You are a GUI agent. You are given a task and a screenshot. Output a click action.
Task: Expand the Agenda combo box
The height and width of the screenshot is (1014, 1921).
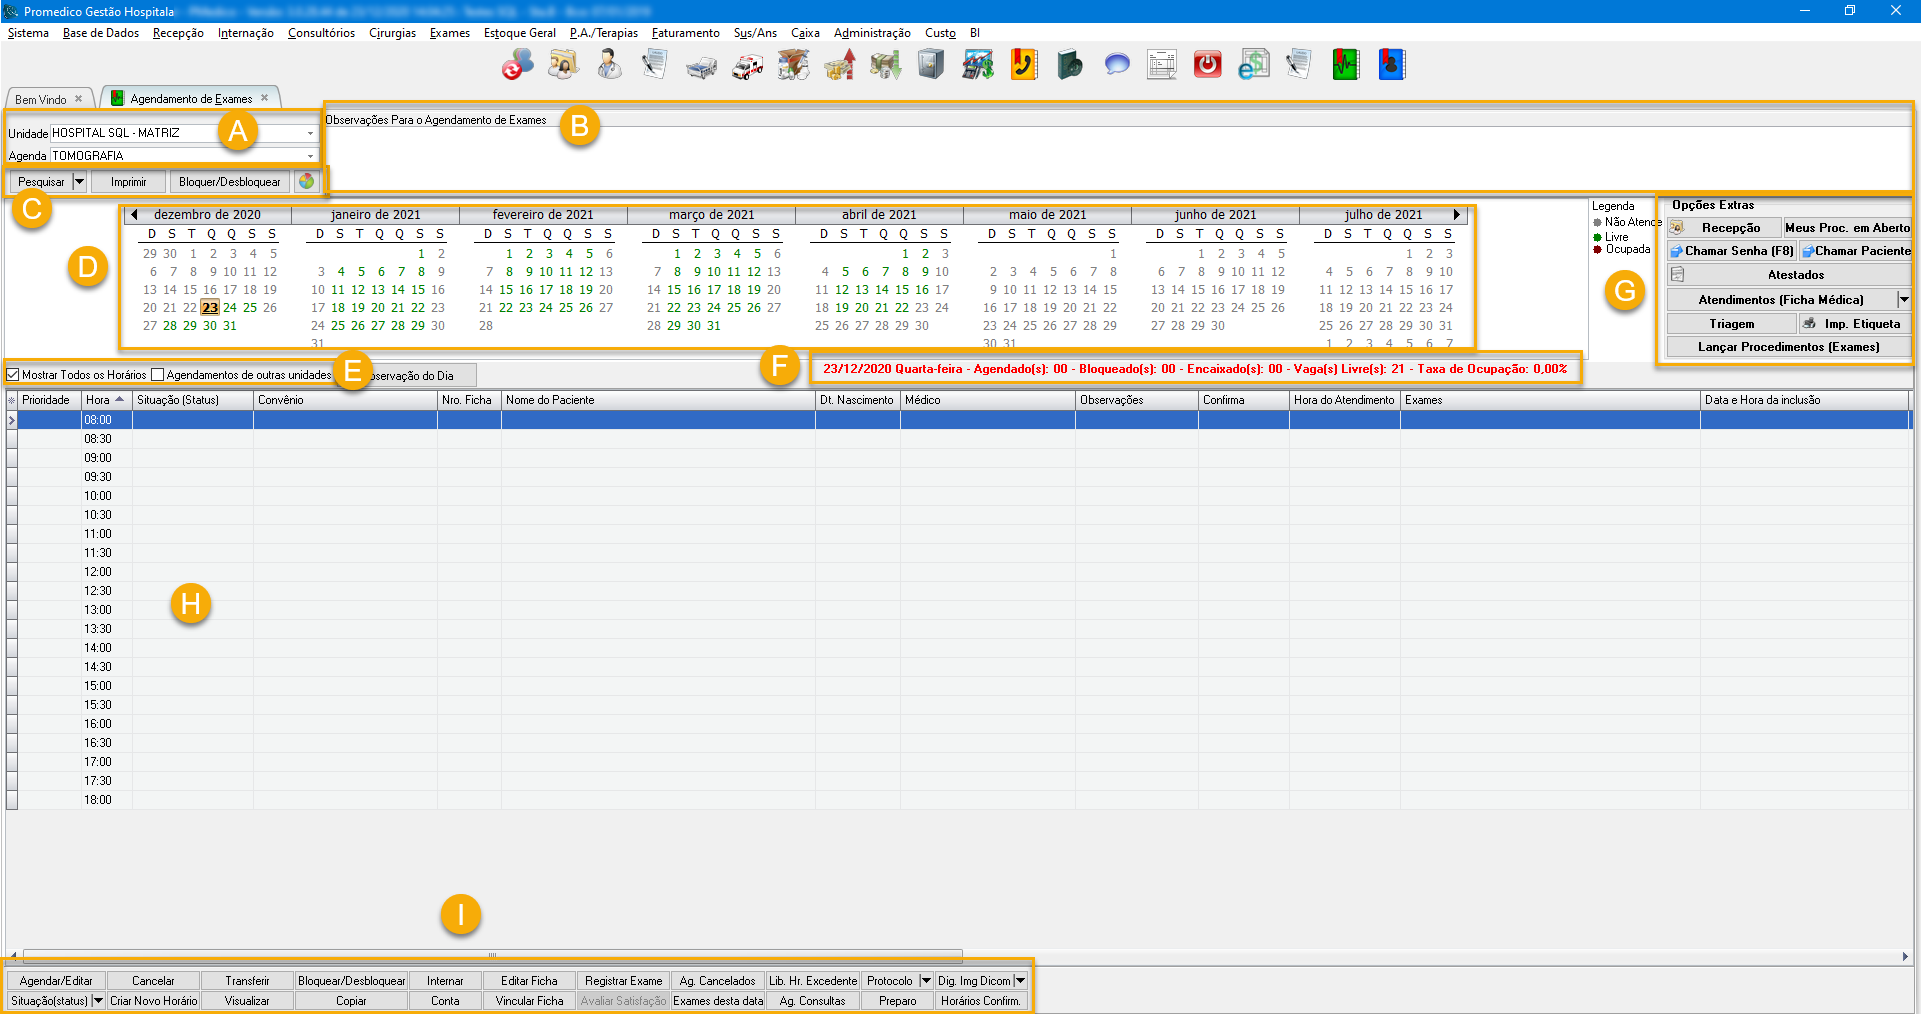pyautogui.click(x=310, y=156)
